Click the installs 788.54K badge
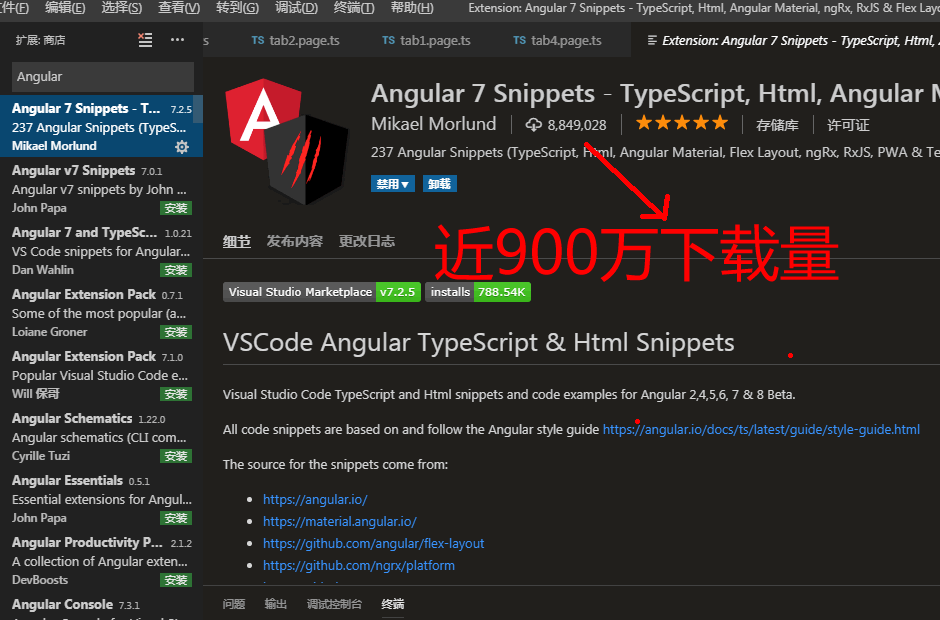Image resolution: width=940 pixels, height=620 pixels. coord(478,292)
